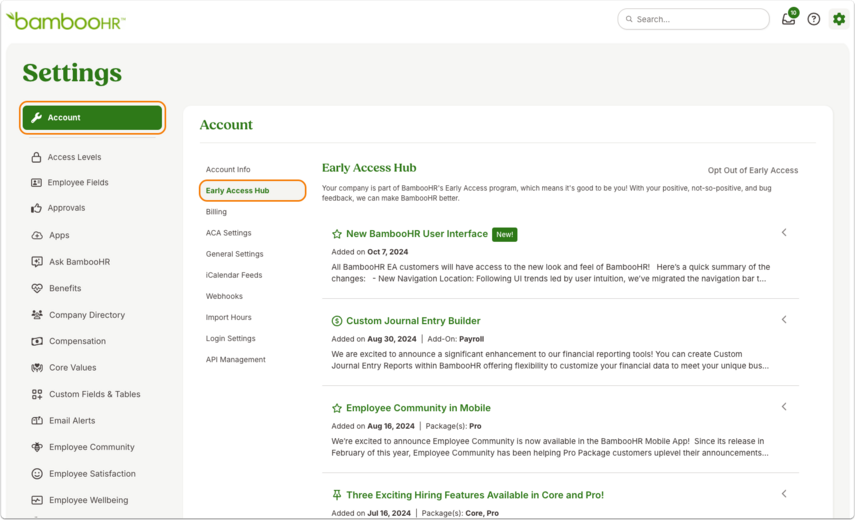Open the inbox notifications icon
The height and width of the screenshot is (520, 855).
pyautogui.click(x=789, y=18)
